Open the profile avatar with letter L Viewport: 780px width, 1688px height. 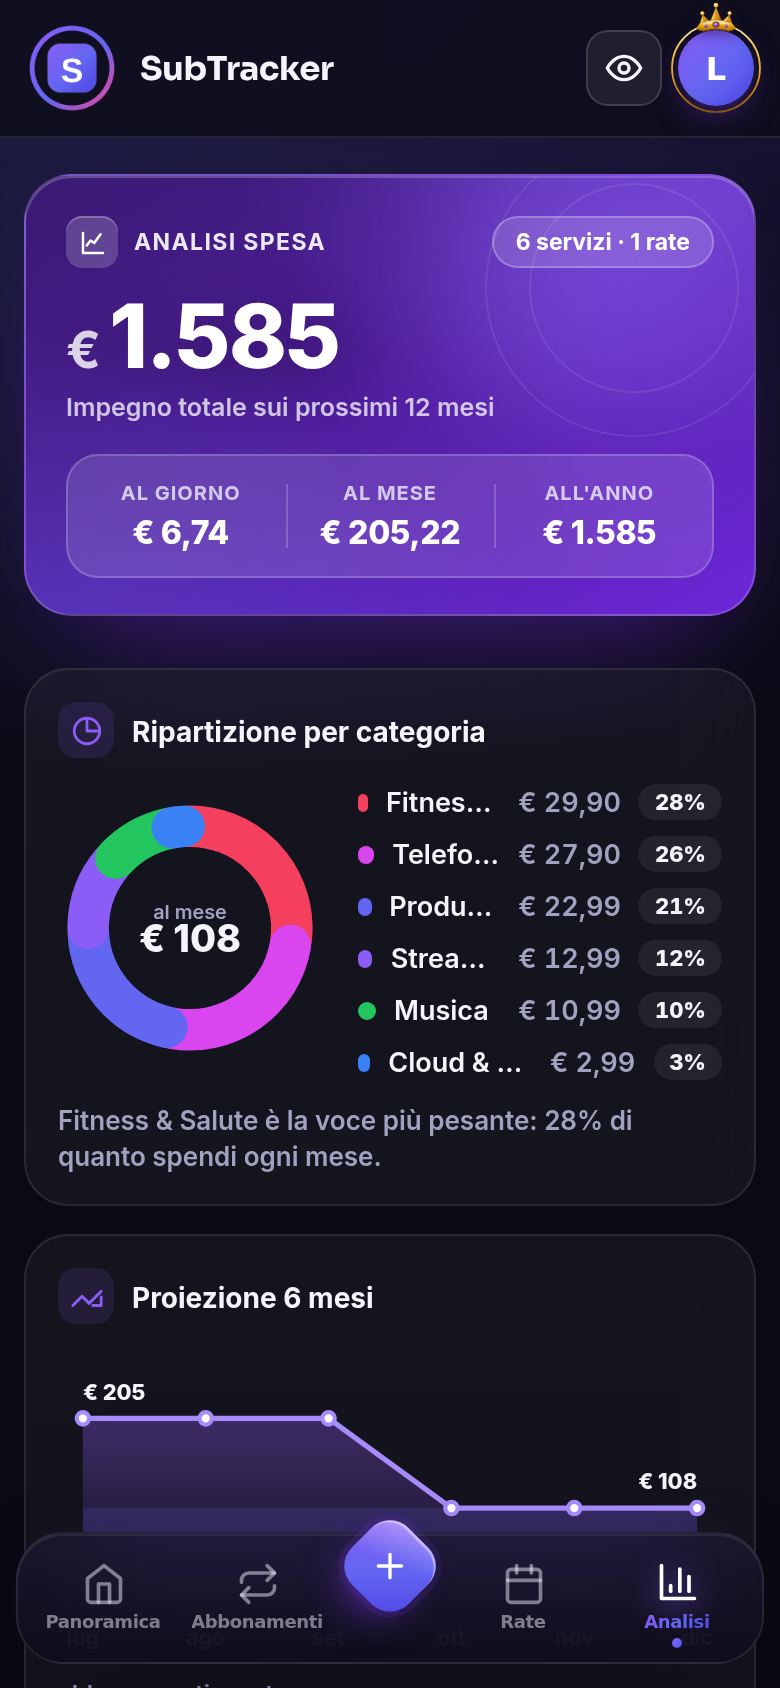point(716,69)
